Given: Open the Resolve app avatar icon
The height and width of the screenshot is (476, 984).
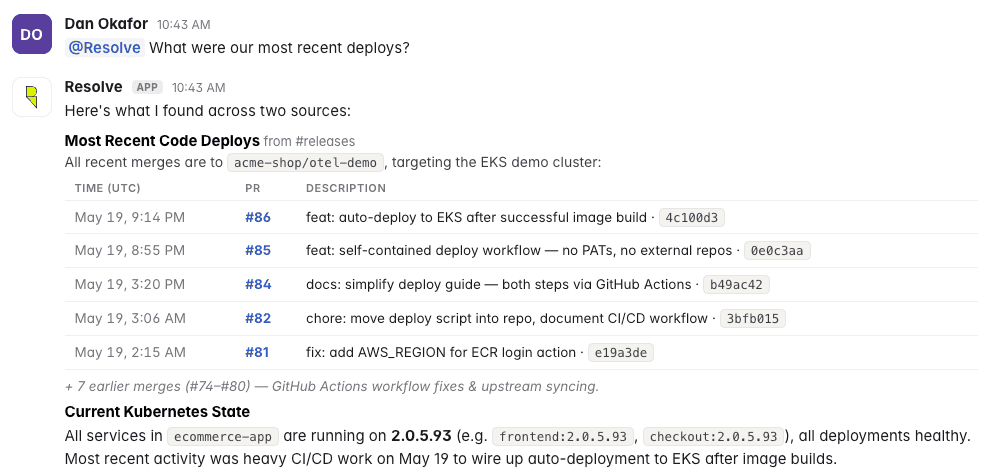Looking at the screenshot, I should [x=31, y=97].
